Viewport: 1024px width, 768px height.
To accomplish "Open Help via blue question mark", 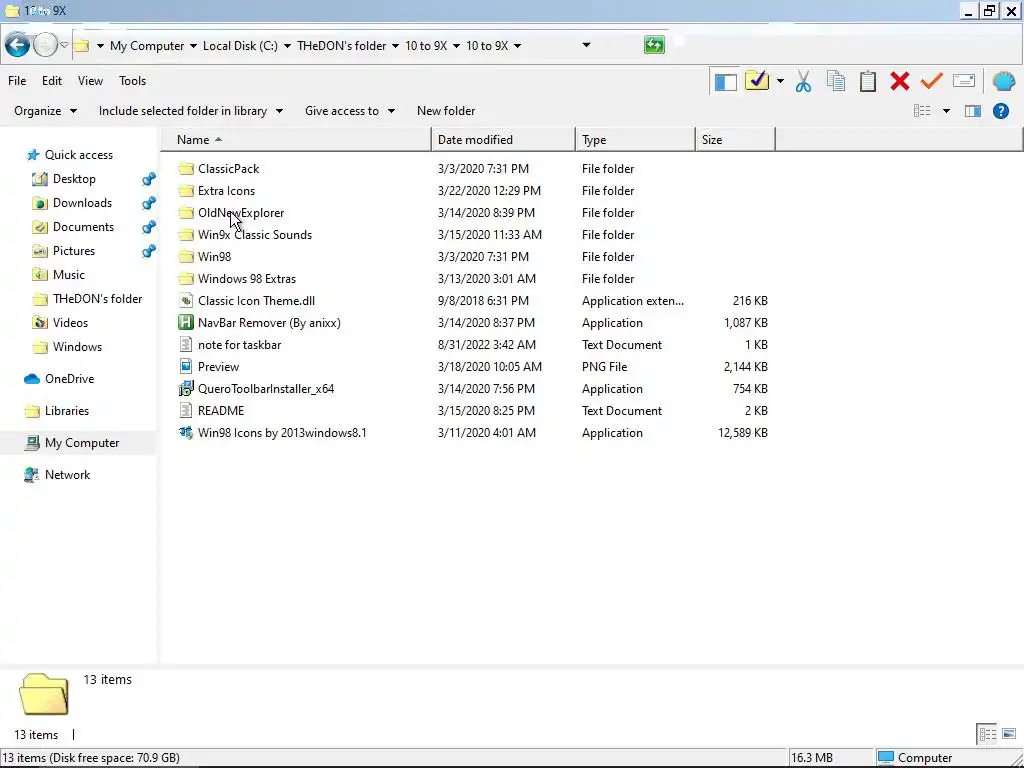I will (x=1000, y=111).
